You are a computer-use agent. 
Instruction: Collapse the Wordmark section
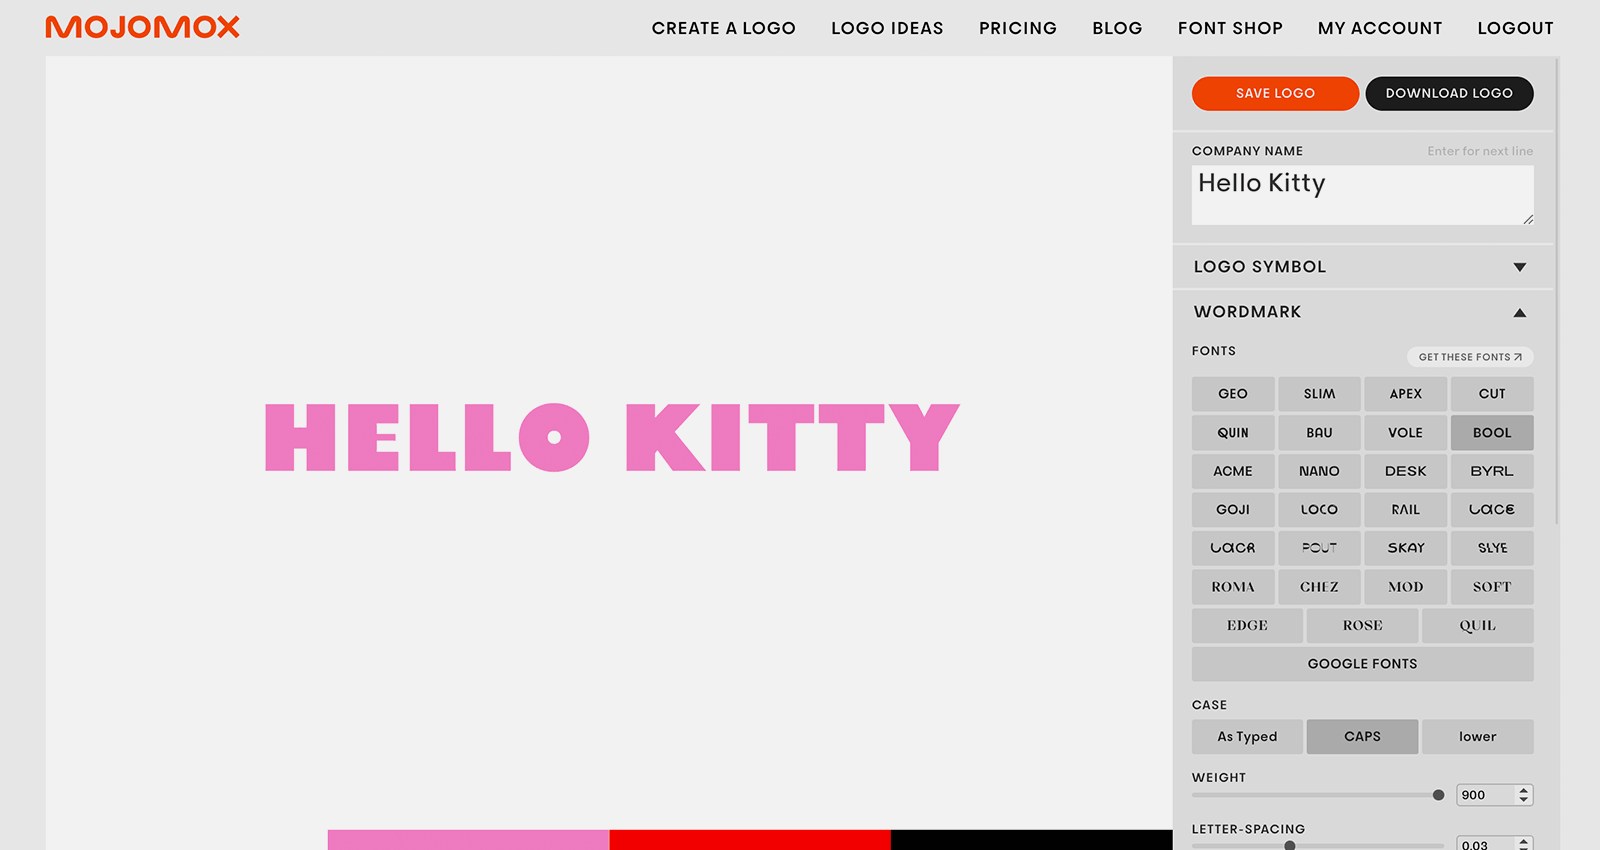1362,312
